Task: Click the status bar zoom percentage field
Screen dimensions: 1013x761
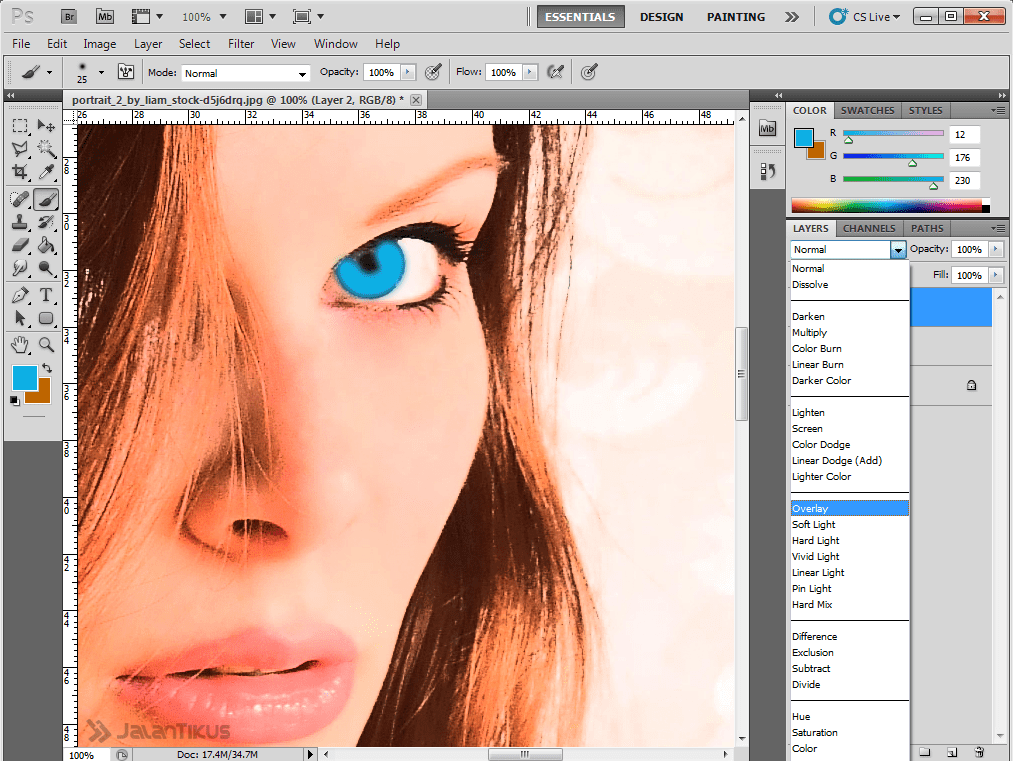Action: pyautogui.click(x=85, y=755)
